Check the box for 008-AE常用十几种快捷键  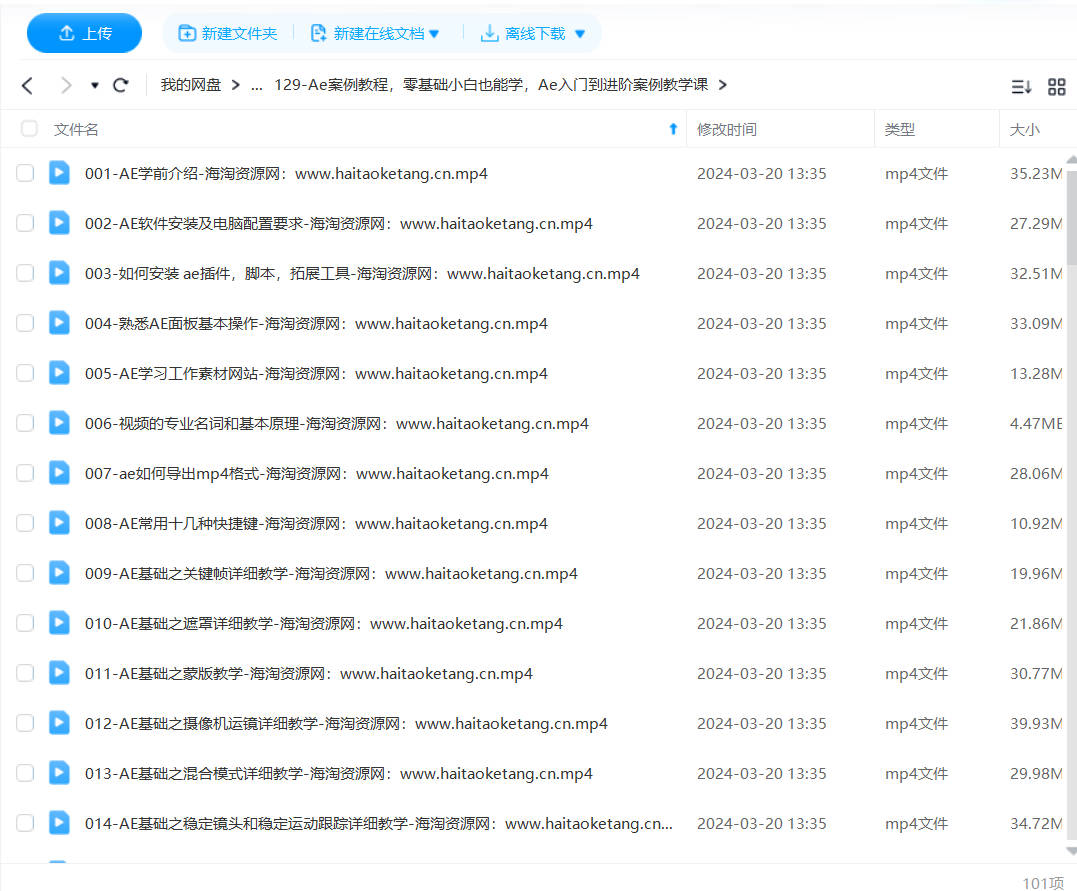pos(25,523)
